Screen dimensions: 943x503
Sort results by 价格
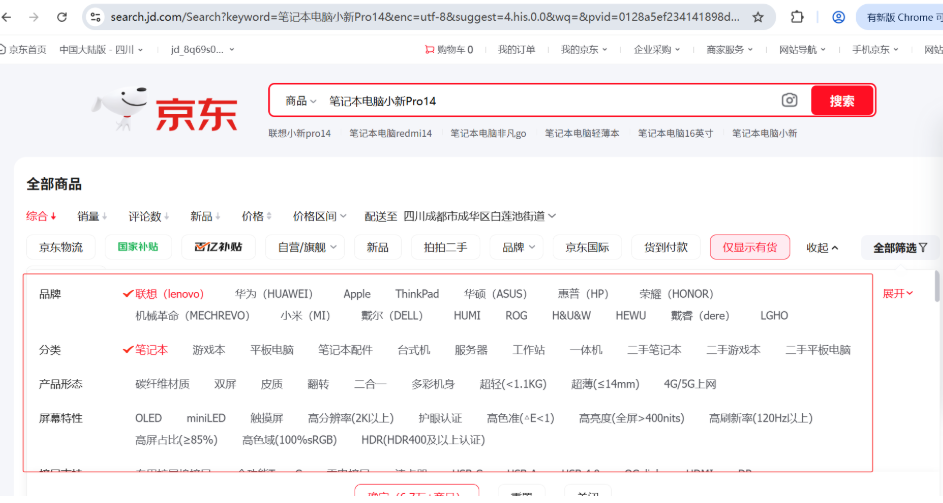pyautogui.click(x=256, y=216)
